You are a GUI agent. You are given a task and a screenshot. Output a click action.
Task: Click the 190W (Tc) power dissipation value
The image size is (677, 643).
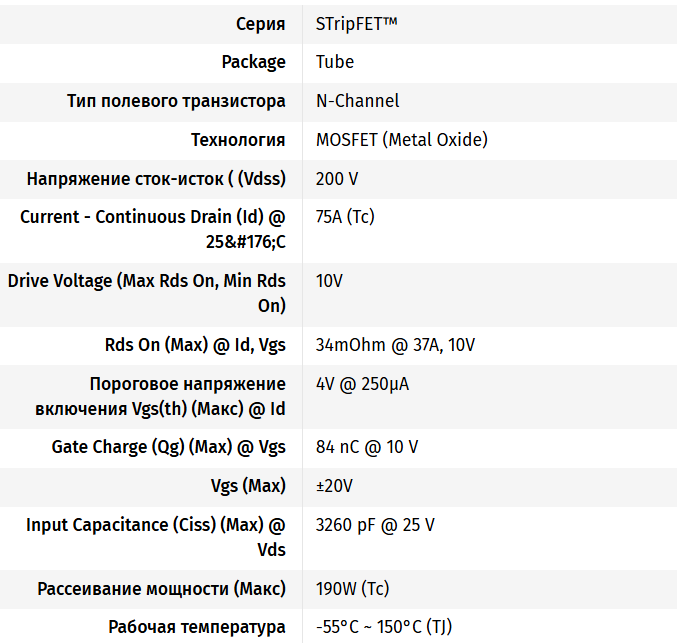[352, 588]
